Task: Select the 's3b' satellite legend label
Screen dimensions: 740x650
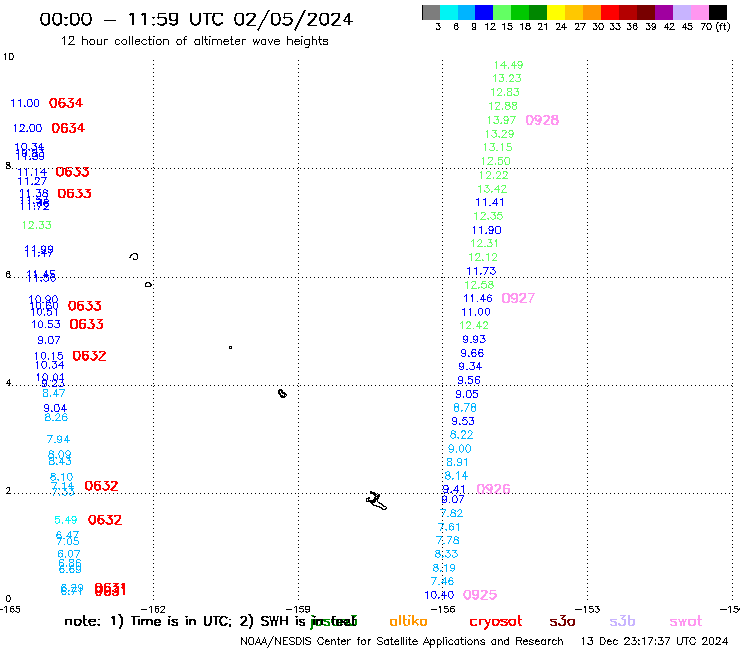Action: coord(622,621)
